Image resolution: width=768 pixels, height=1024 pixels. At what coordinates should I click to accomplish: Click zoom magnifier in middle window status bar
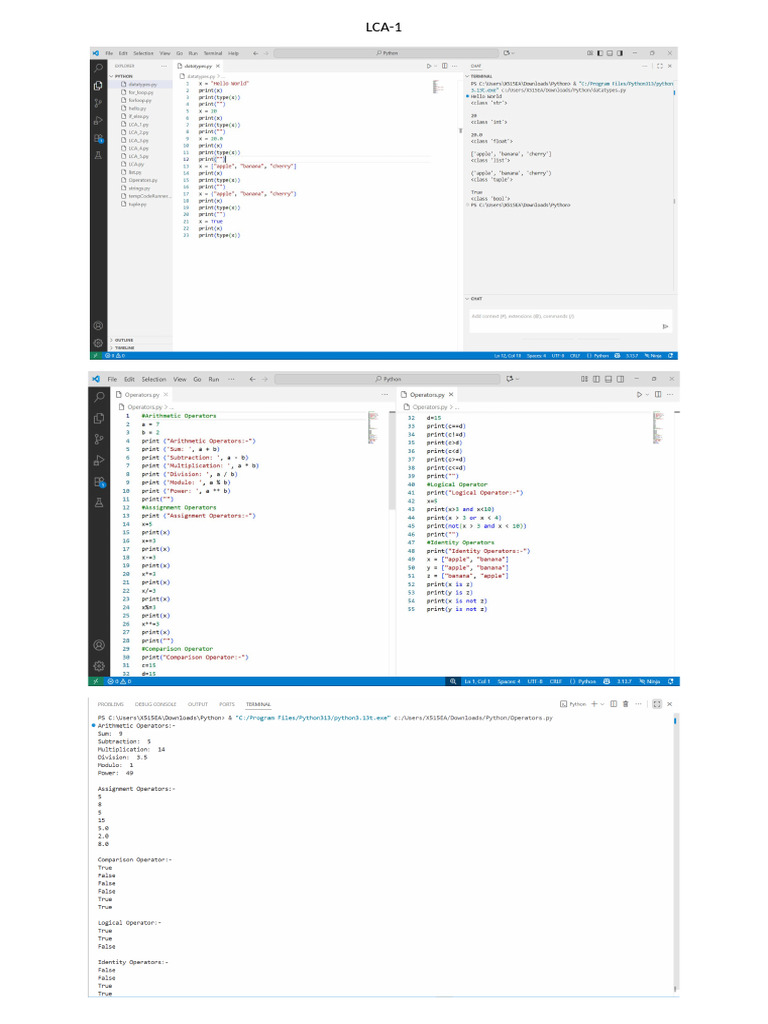tap(453, 681)
